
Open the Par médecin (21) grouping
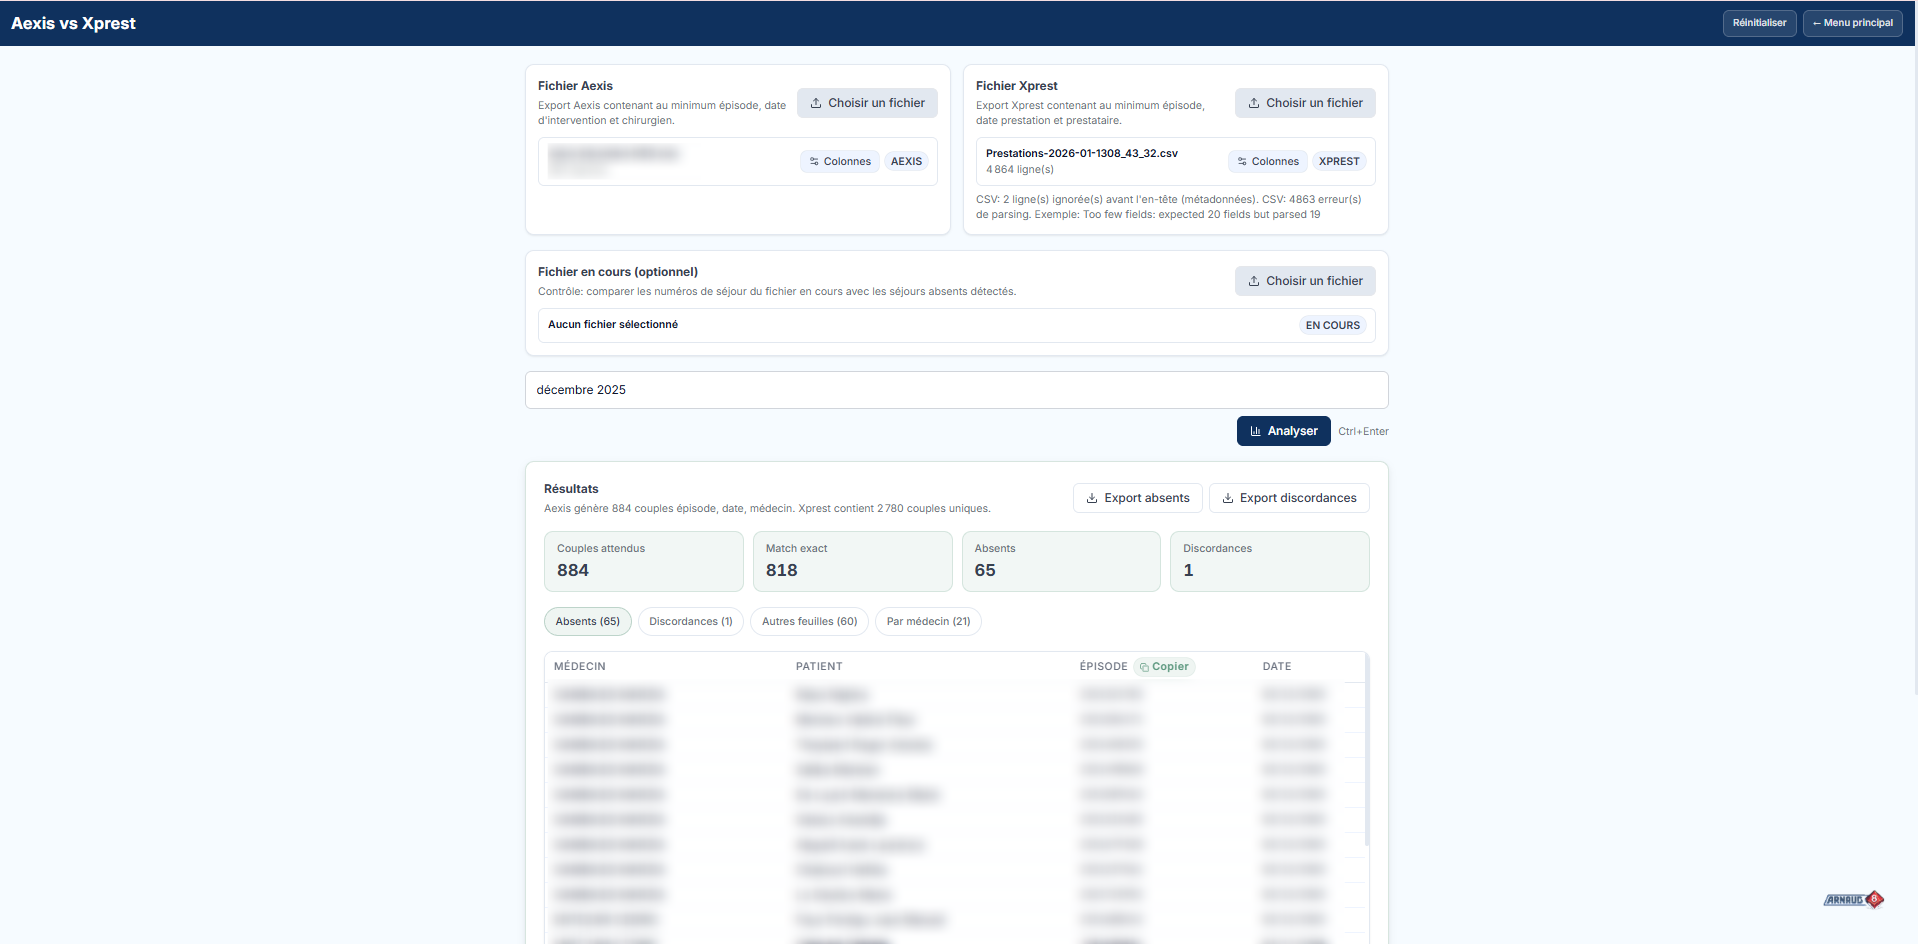[927, 621]
